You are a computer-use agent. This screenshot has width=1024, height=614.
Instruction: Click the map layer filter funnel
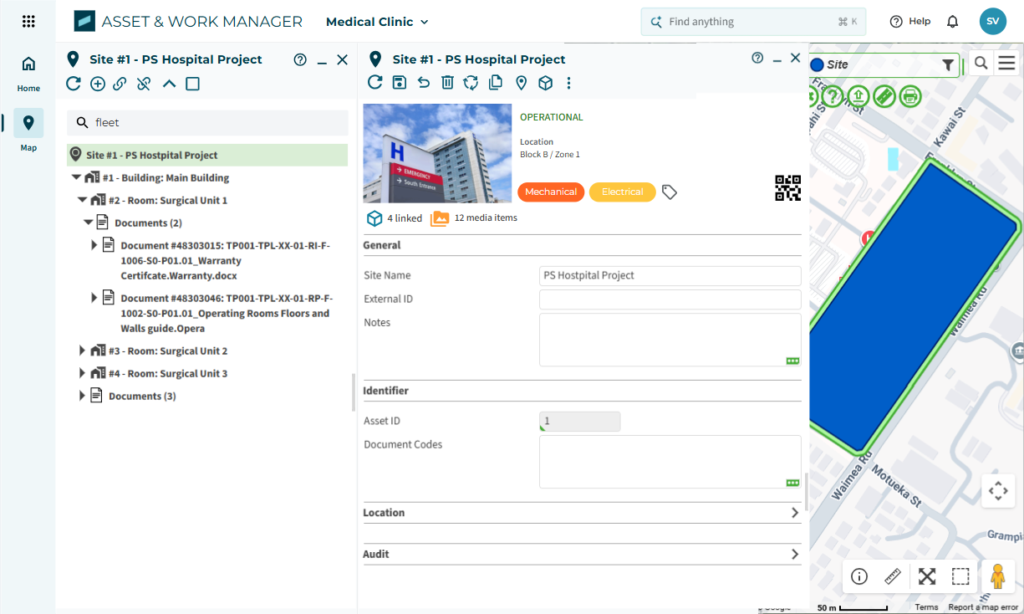click(948, 65)
